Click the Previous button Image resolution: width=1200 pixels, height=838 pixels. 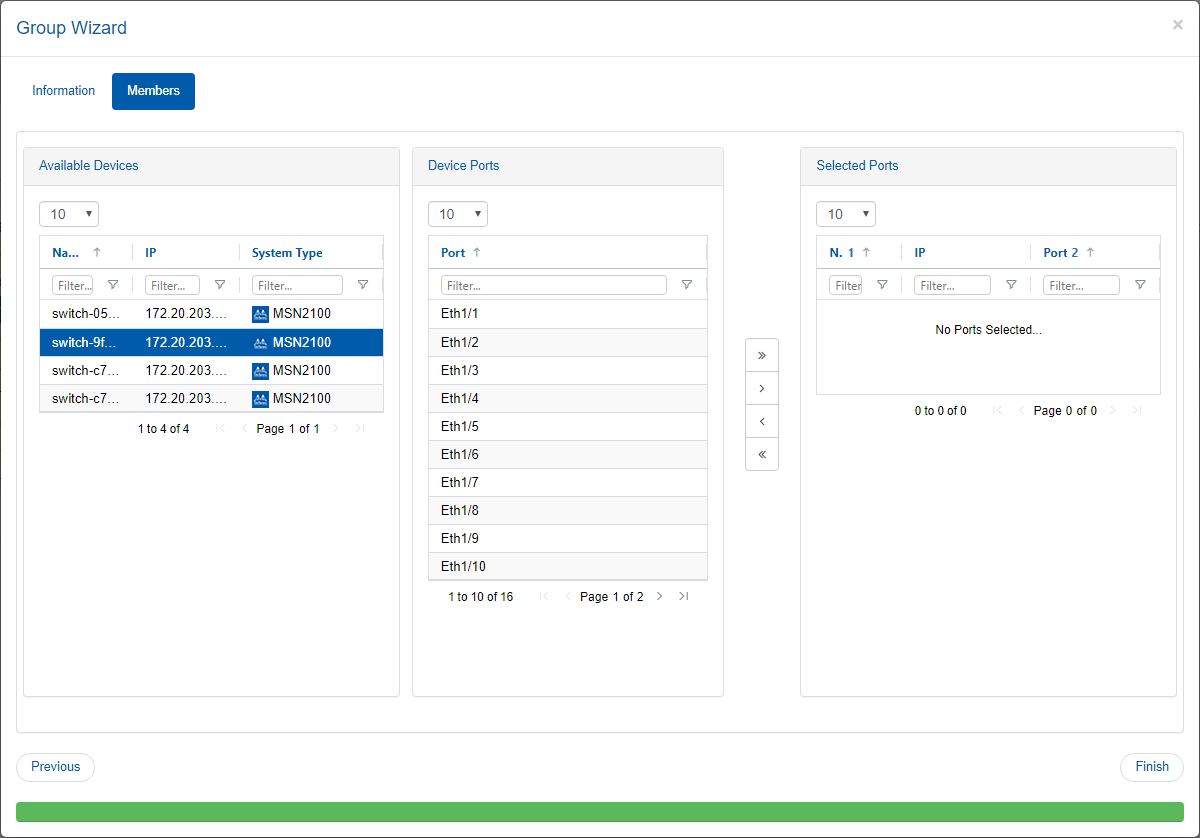coord(55,767)
